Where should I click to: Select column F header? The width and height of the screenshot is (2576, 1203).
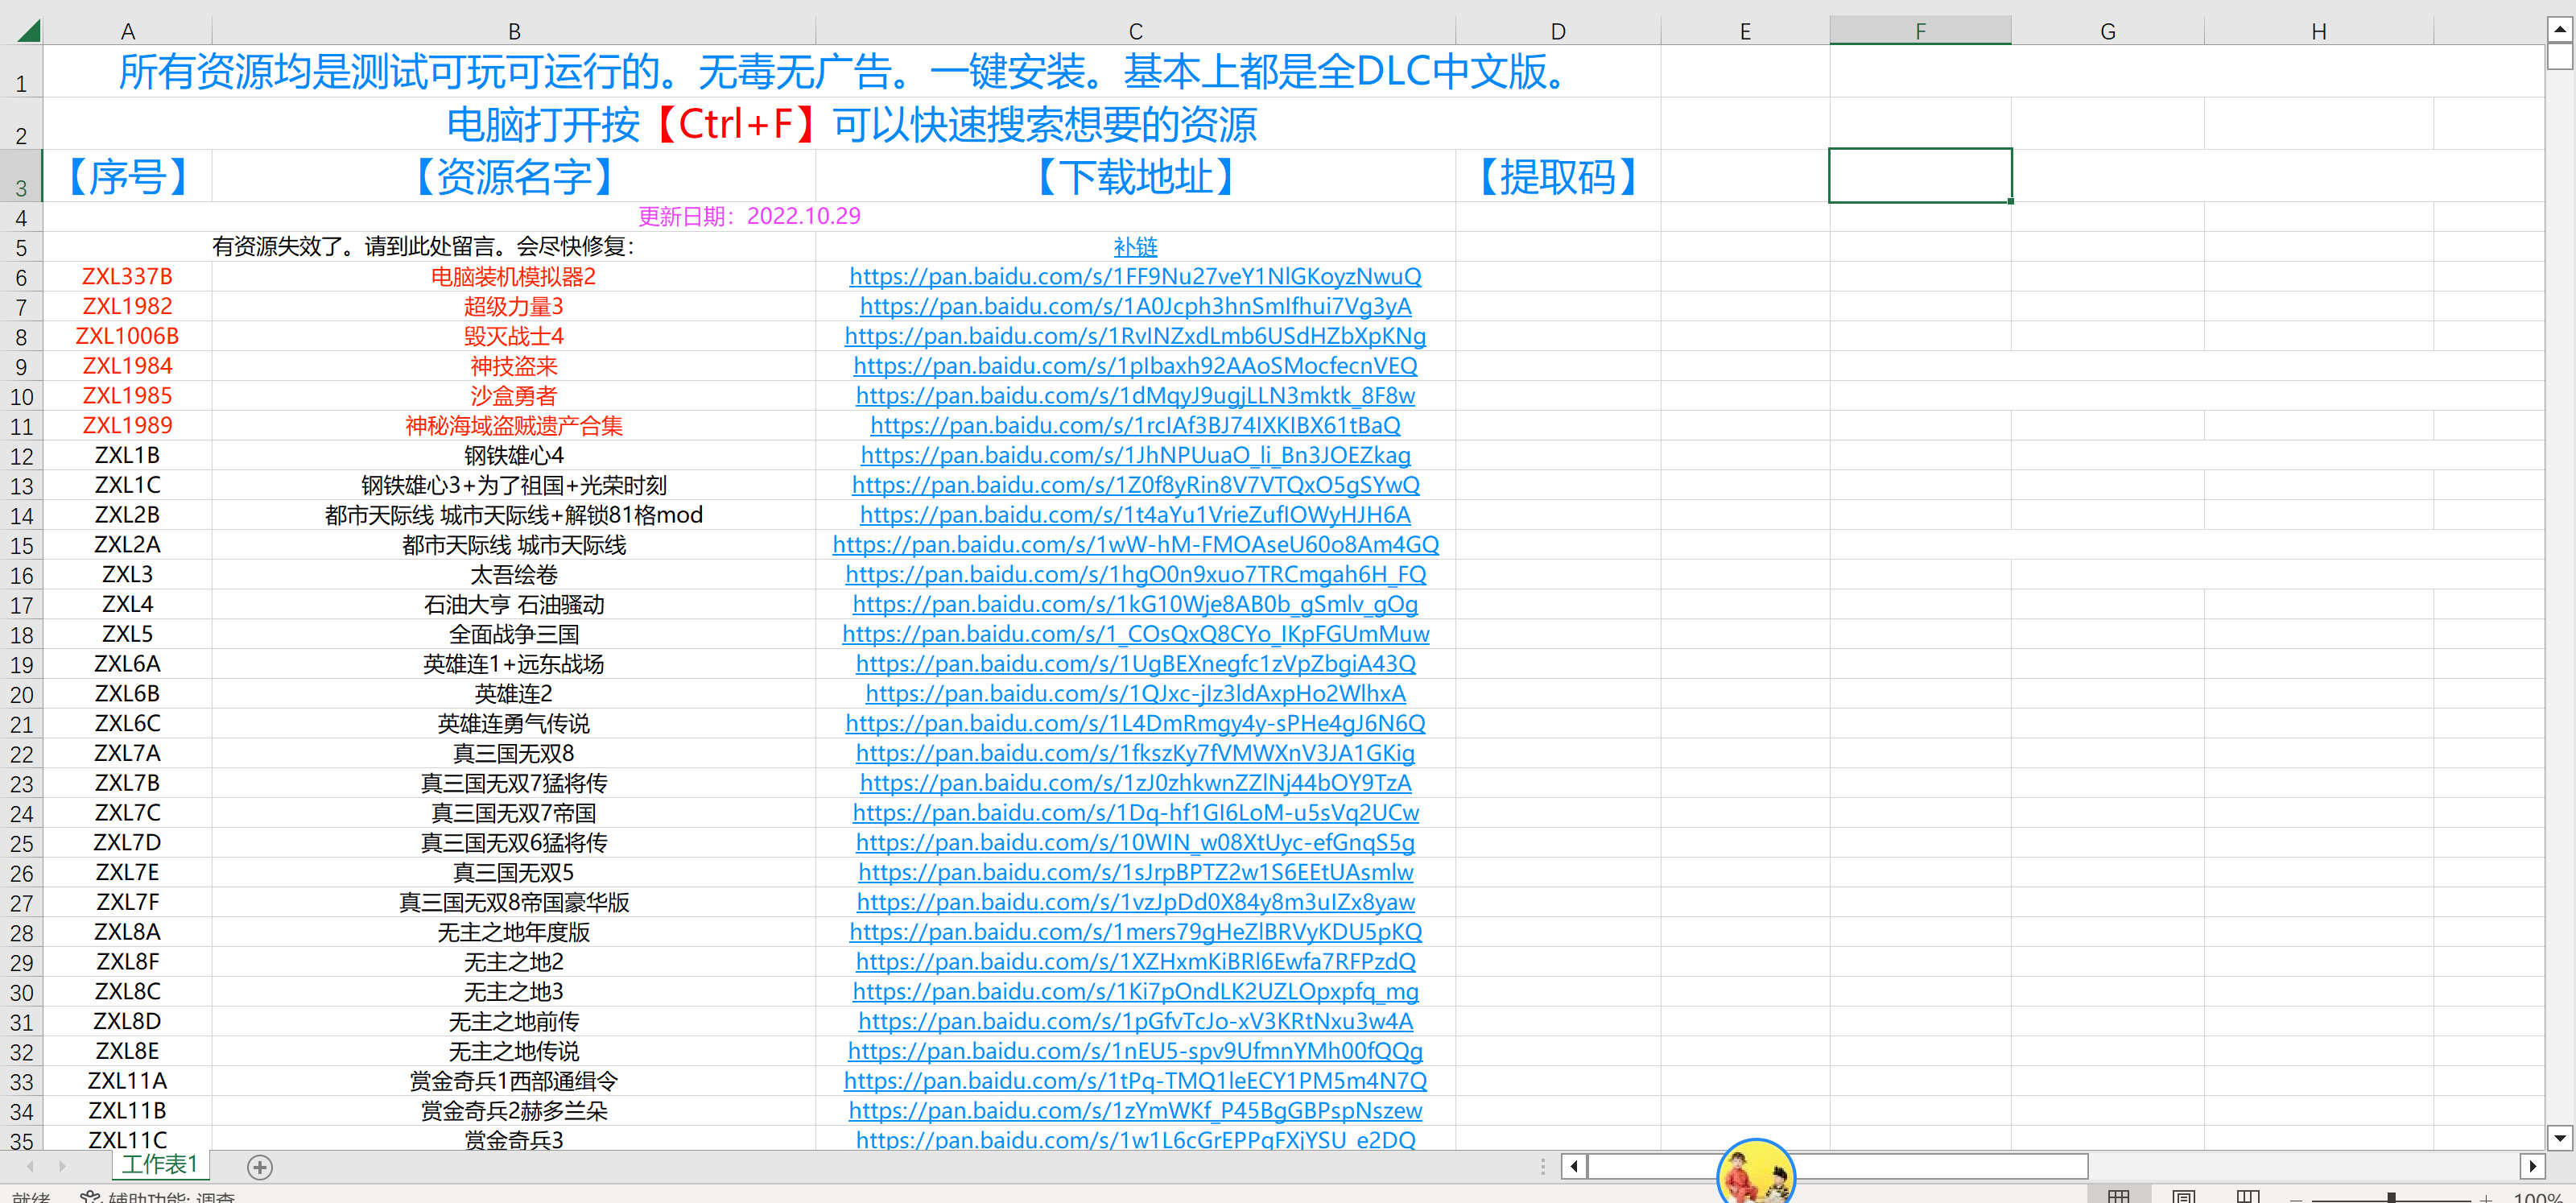point(1920,31)
